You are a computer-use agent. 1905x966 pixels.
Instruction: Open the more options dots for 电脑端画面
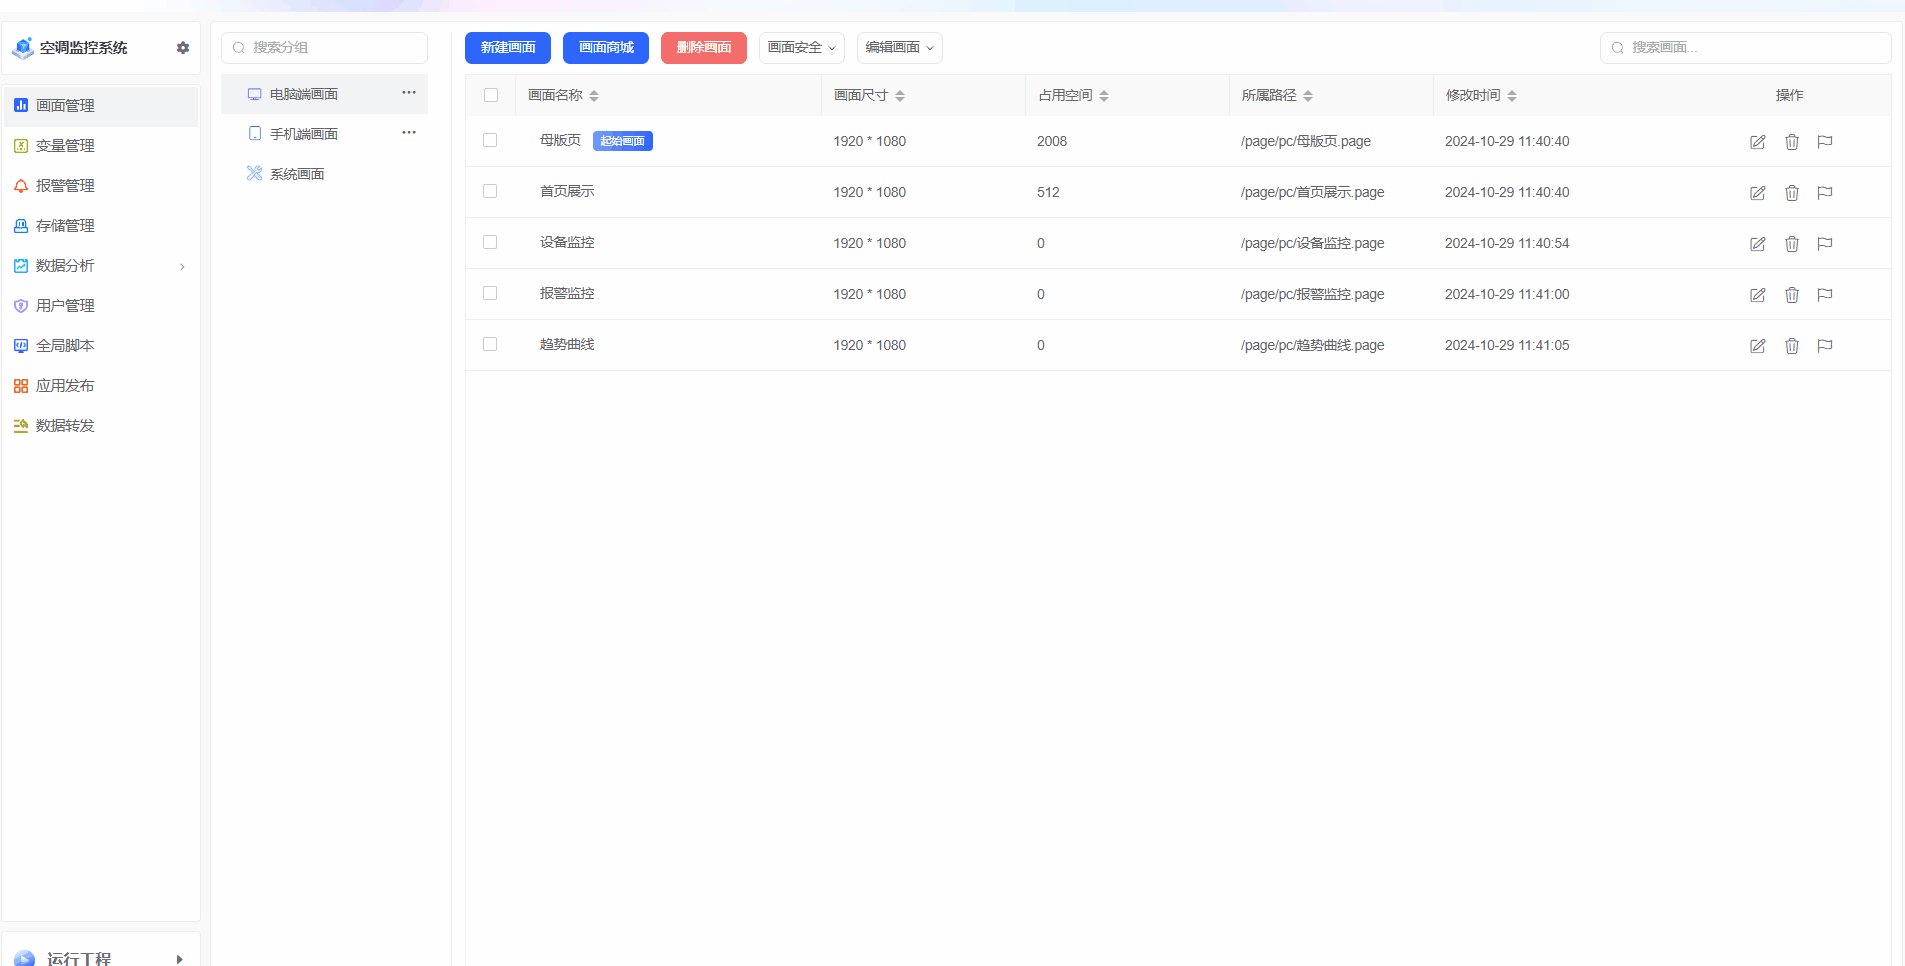point(409,93)
